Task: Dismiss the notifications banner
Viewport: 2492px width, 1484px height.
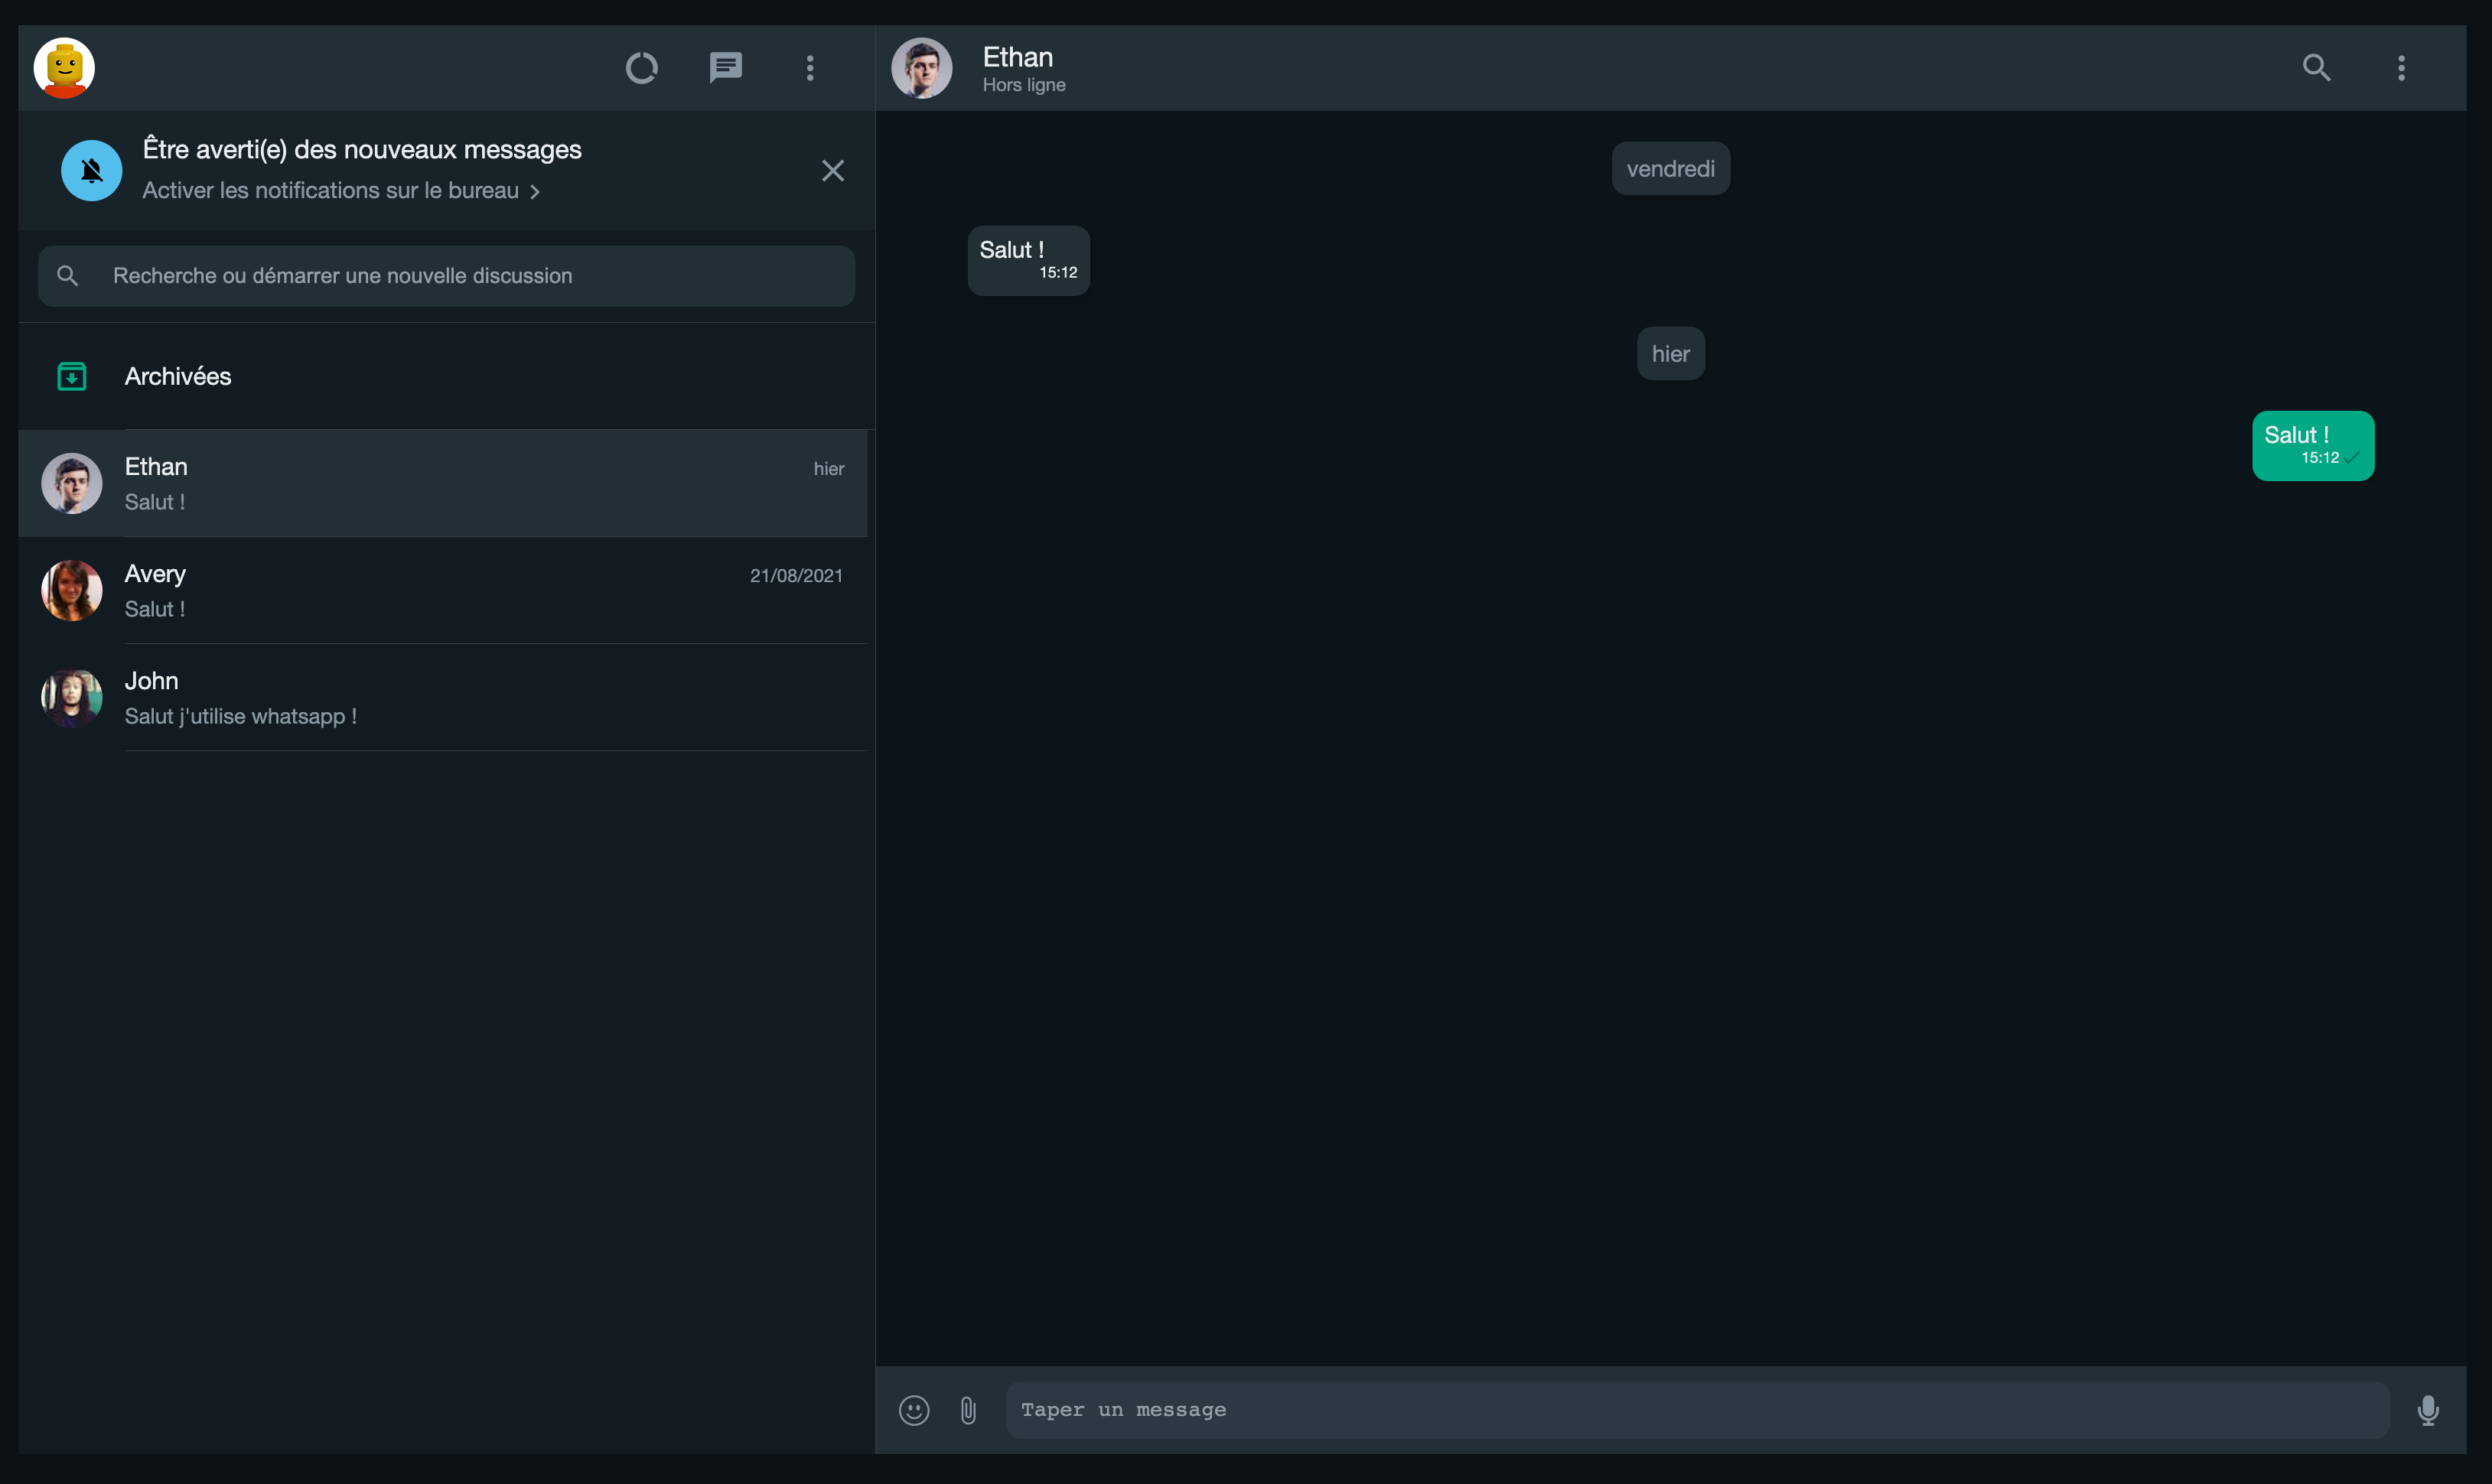Action: (832, 171)
